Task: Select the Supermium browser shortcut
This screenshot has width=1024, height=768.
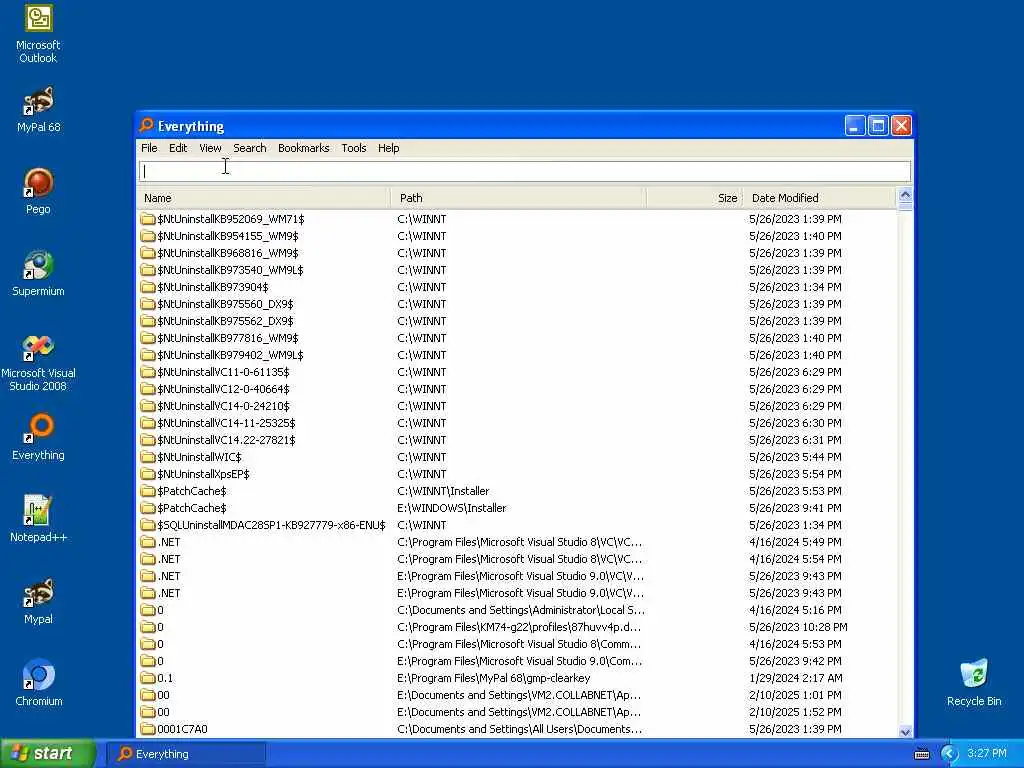Action: click(x=38, y=274)
